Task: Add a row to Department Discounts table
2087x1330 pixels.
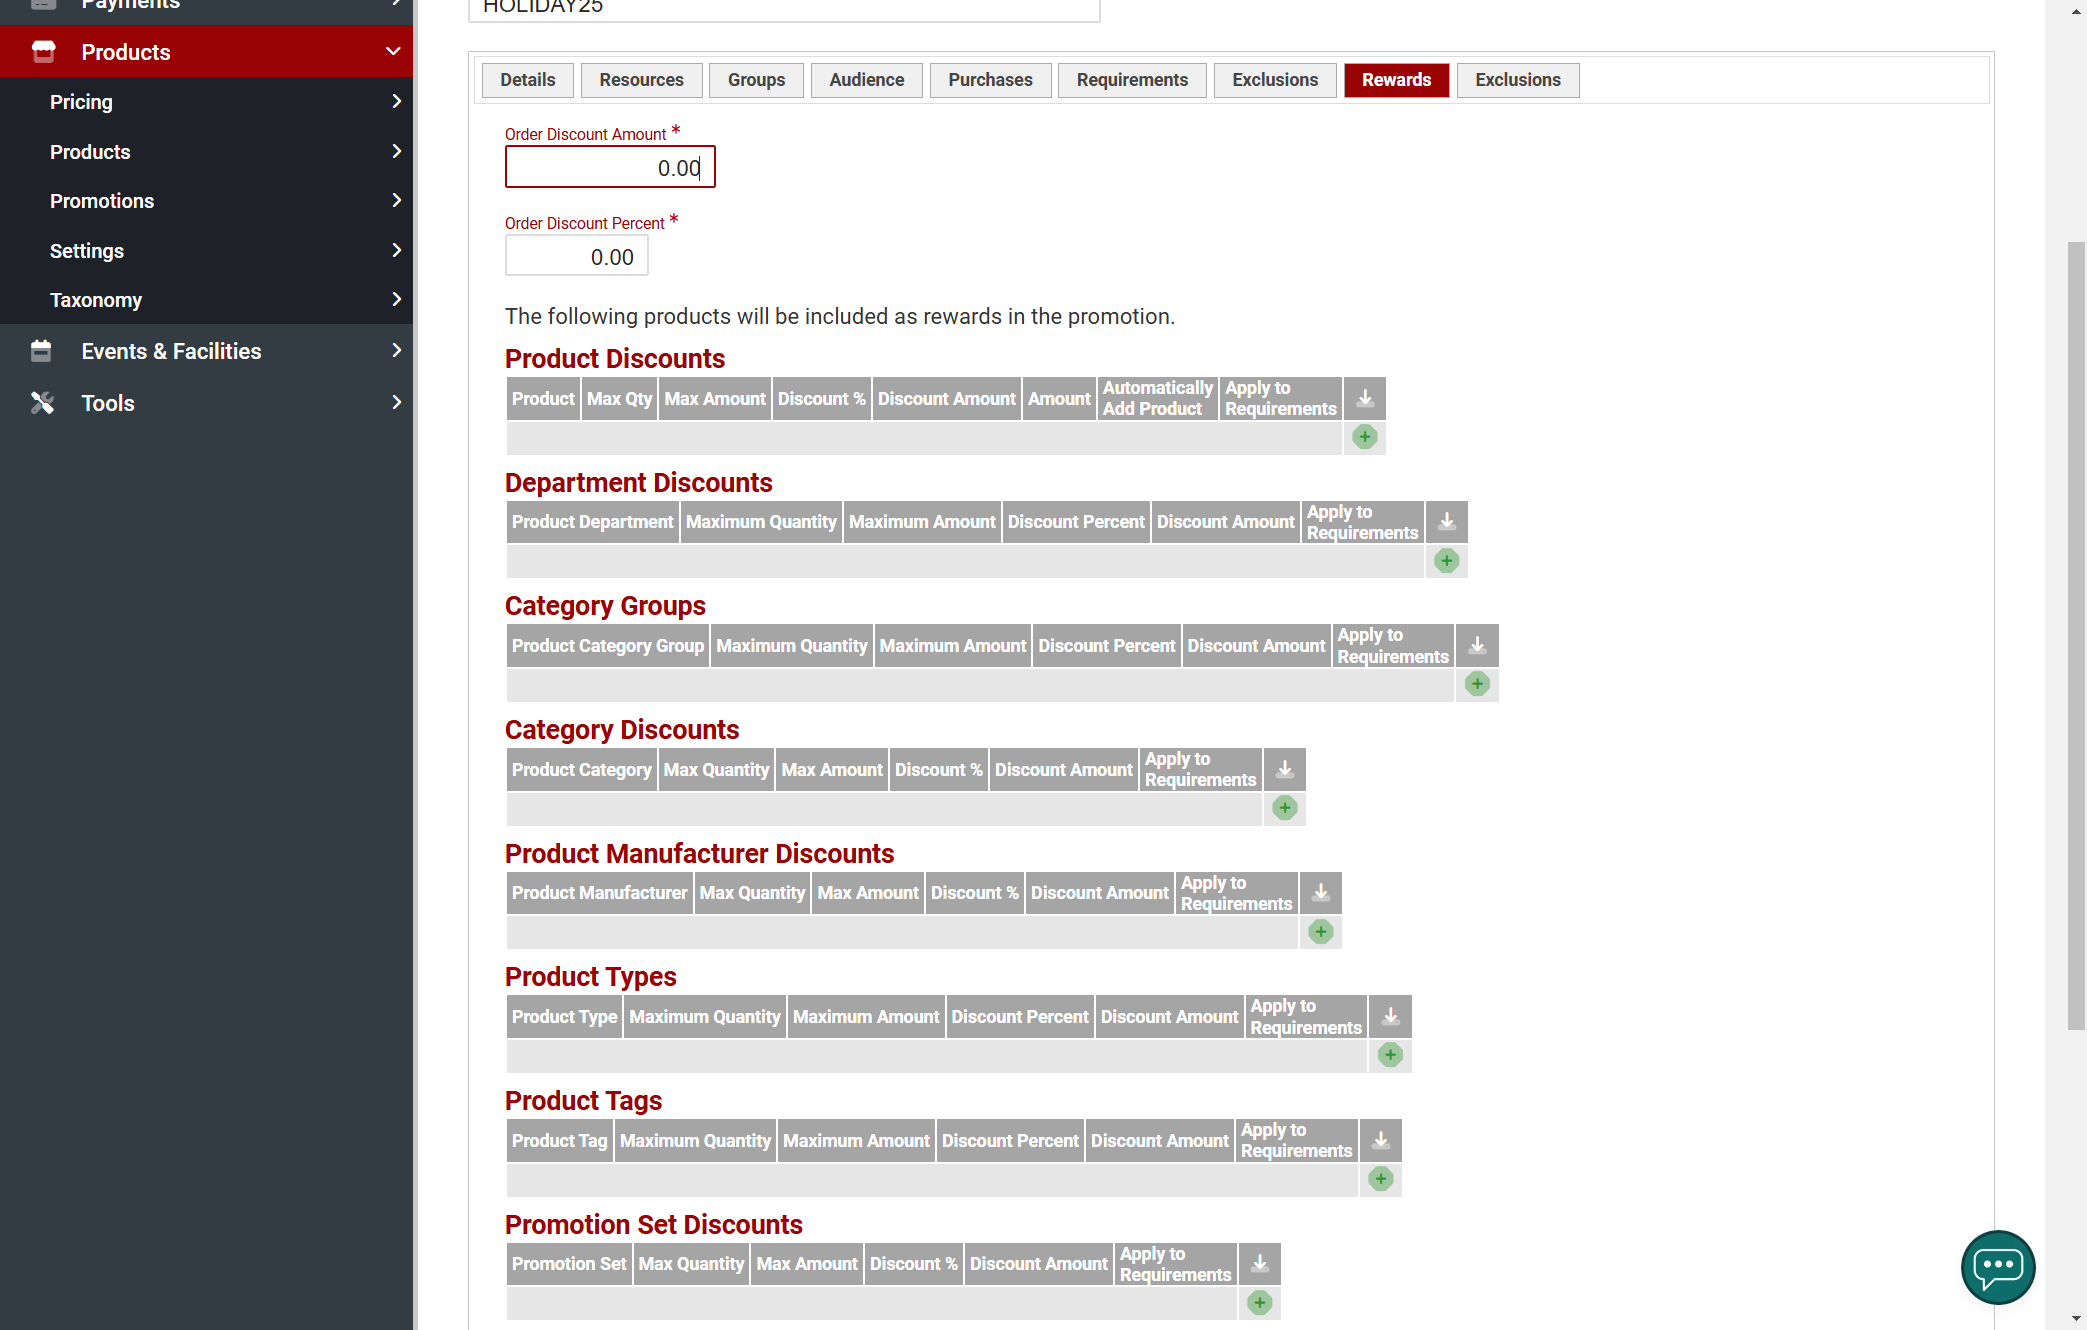Action: [x=1446, y=561]
